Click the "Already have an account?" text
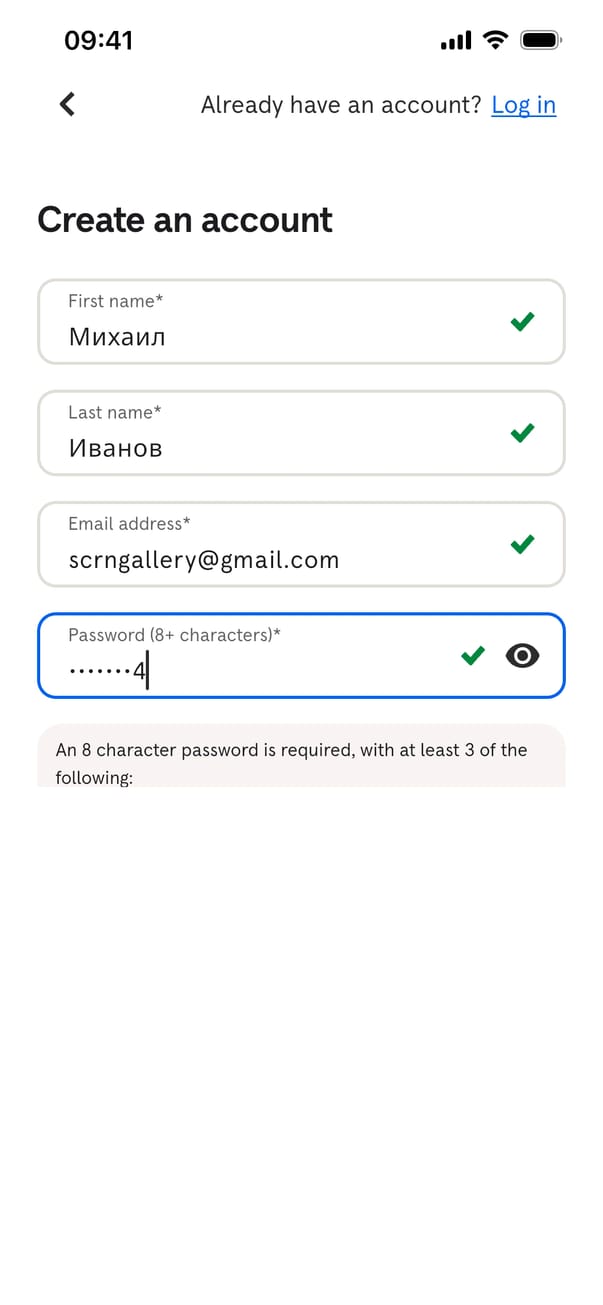 341,105
